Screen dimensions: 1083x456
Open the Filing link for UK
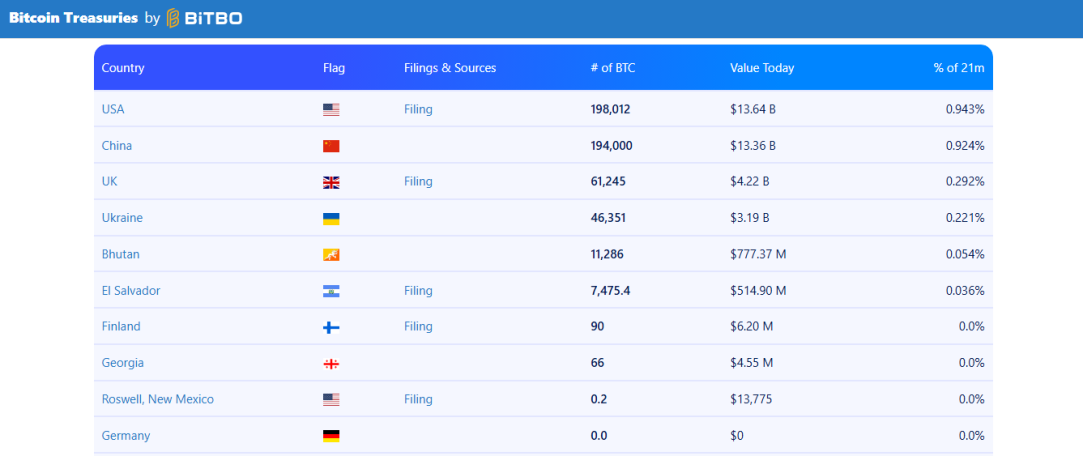click(x=418, y=182)
